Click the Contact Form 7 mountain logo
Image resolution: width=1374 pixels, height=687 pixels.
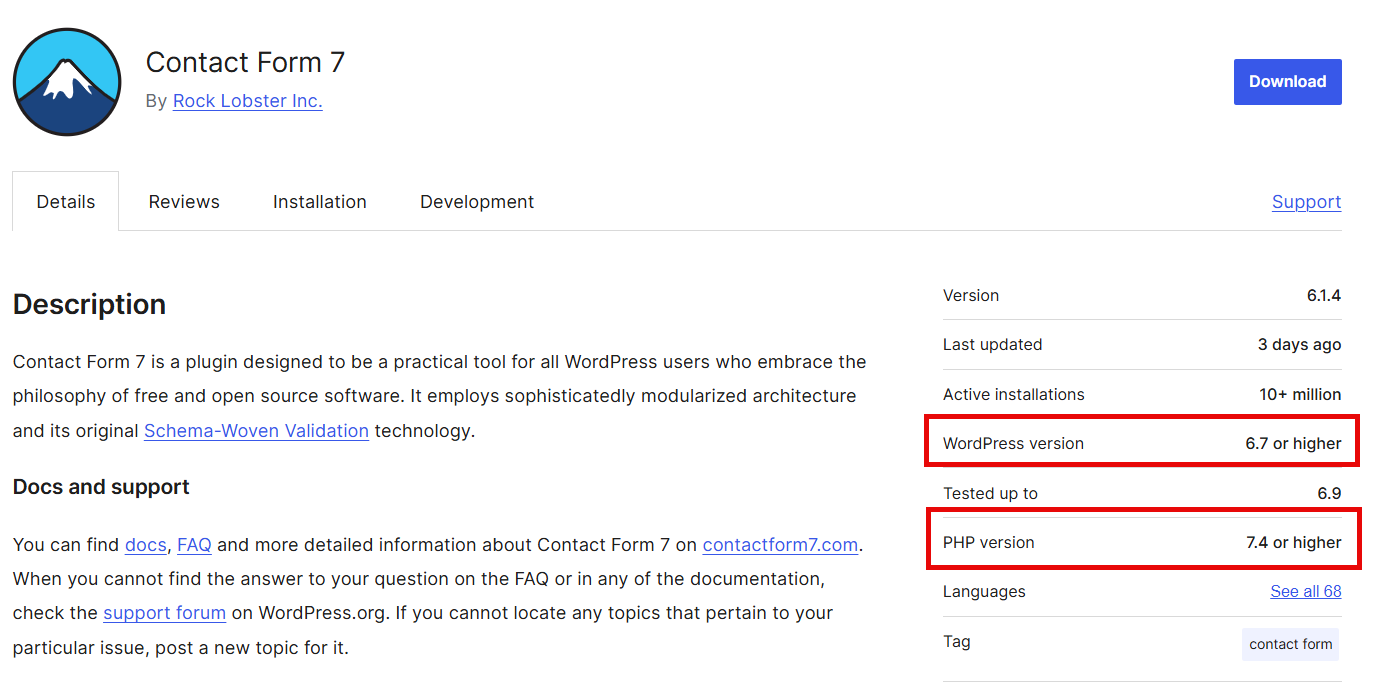click(x=67, y=82)
